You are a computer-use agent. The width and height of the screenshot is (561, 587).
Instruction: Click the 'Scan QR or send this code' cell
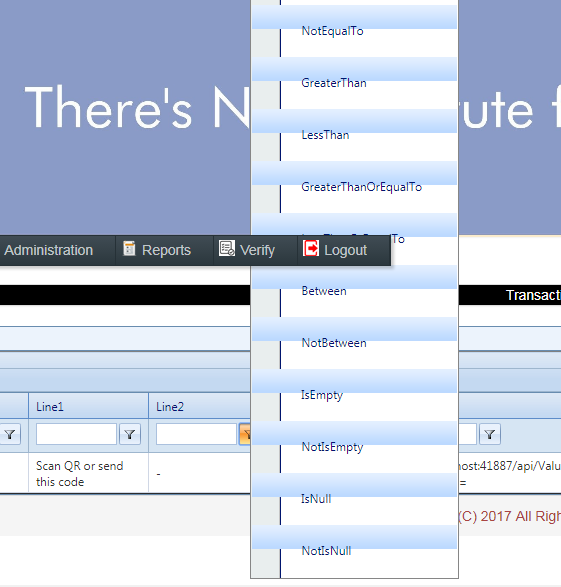click(88, 474)
